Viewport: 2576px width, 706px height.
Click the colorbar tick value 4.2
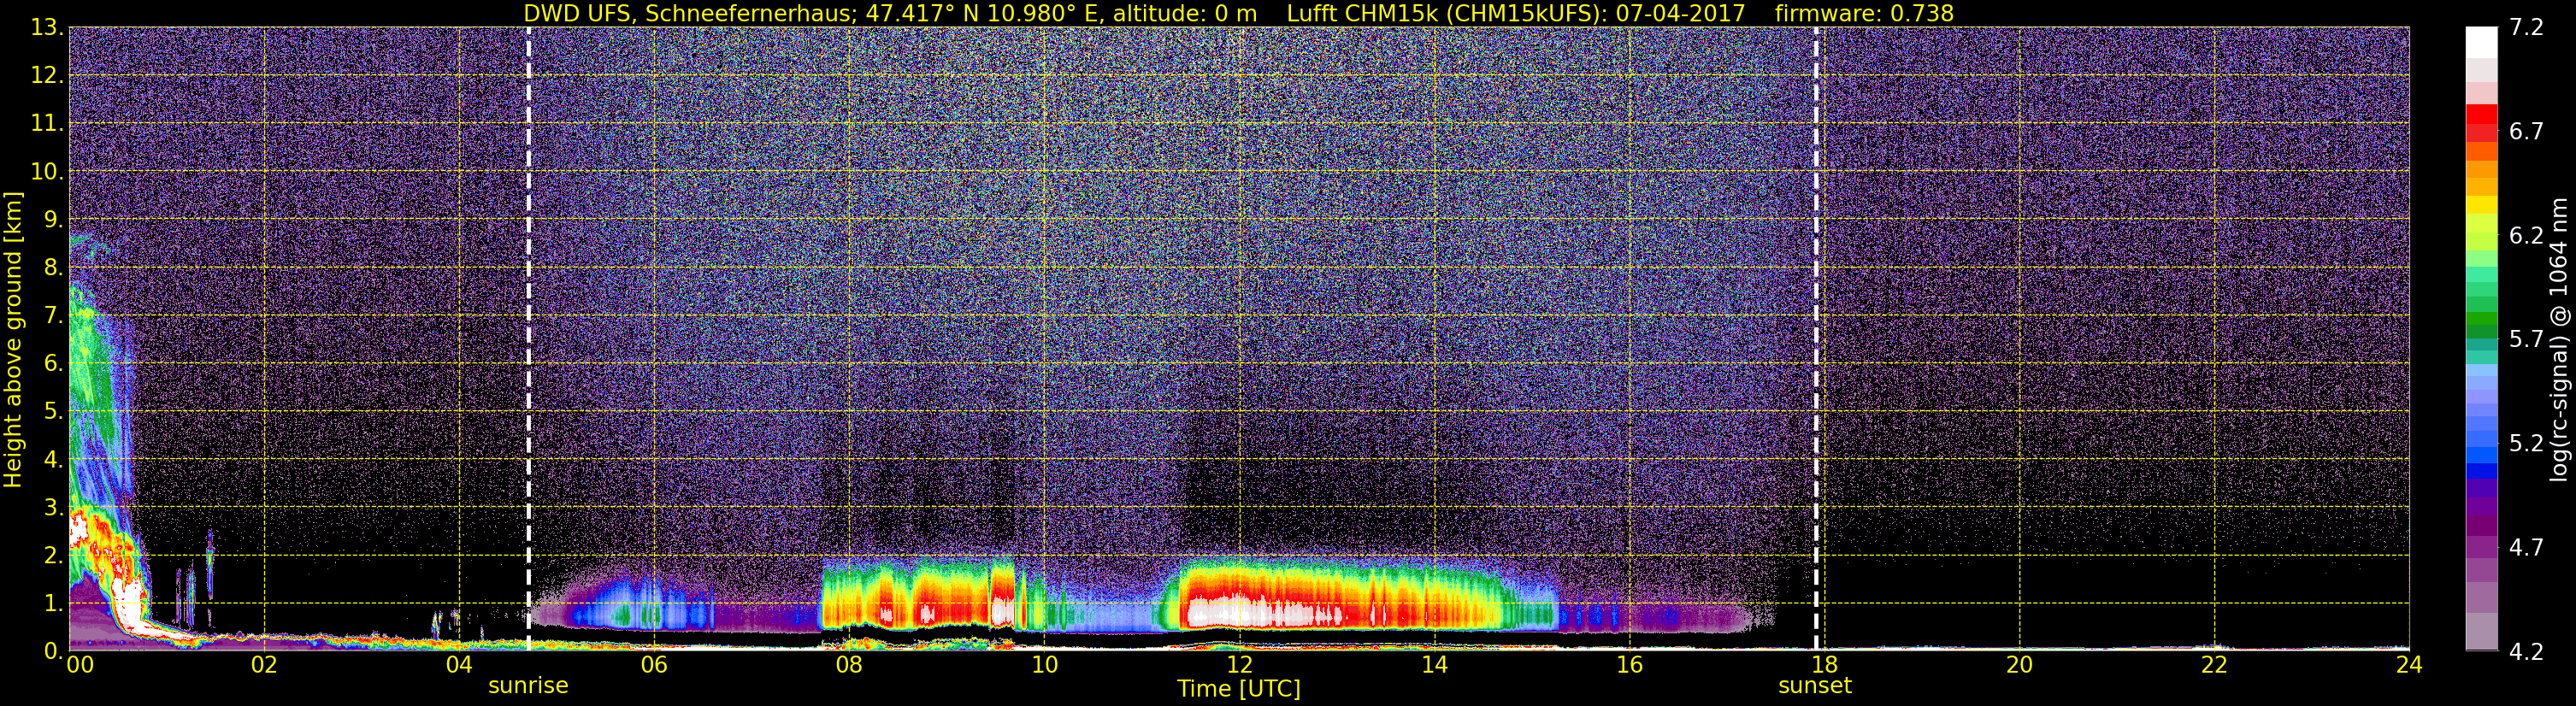2526,652
